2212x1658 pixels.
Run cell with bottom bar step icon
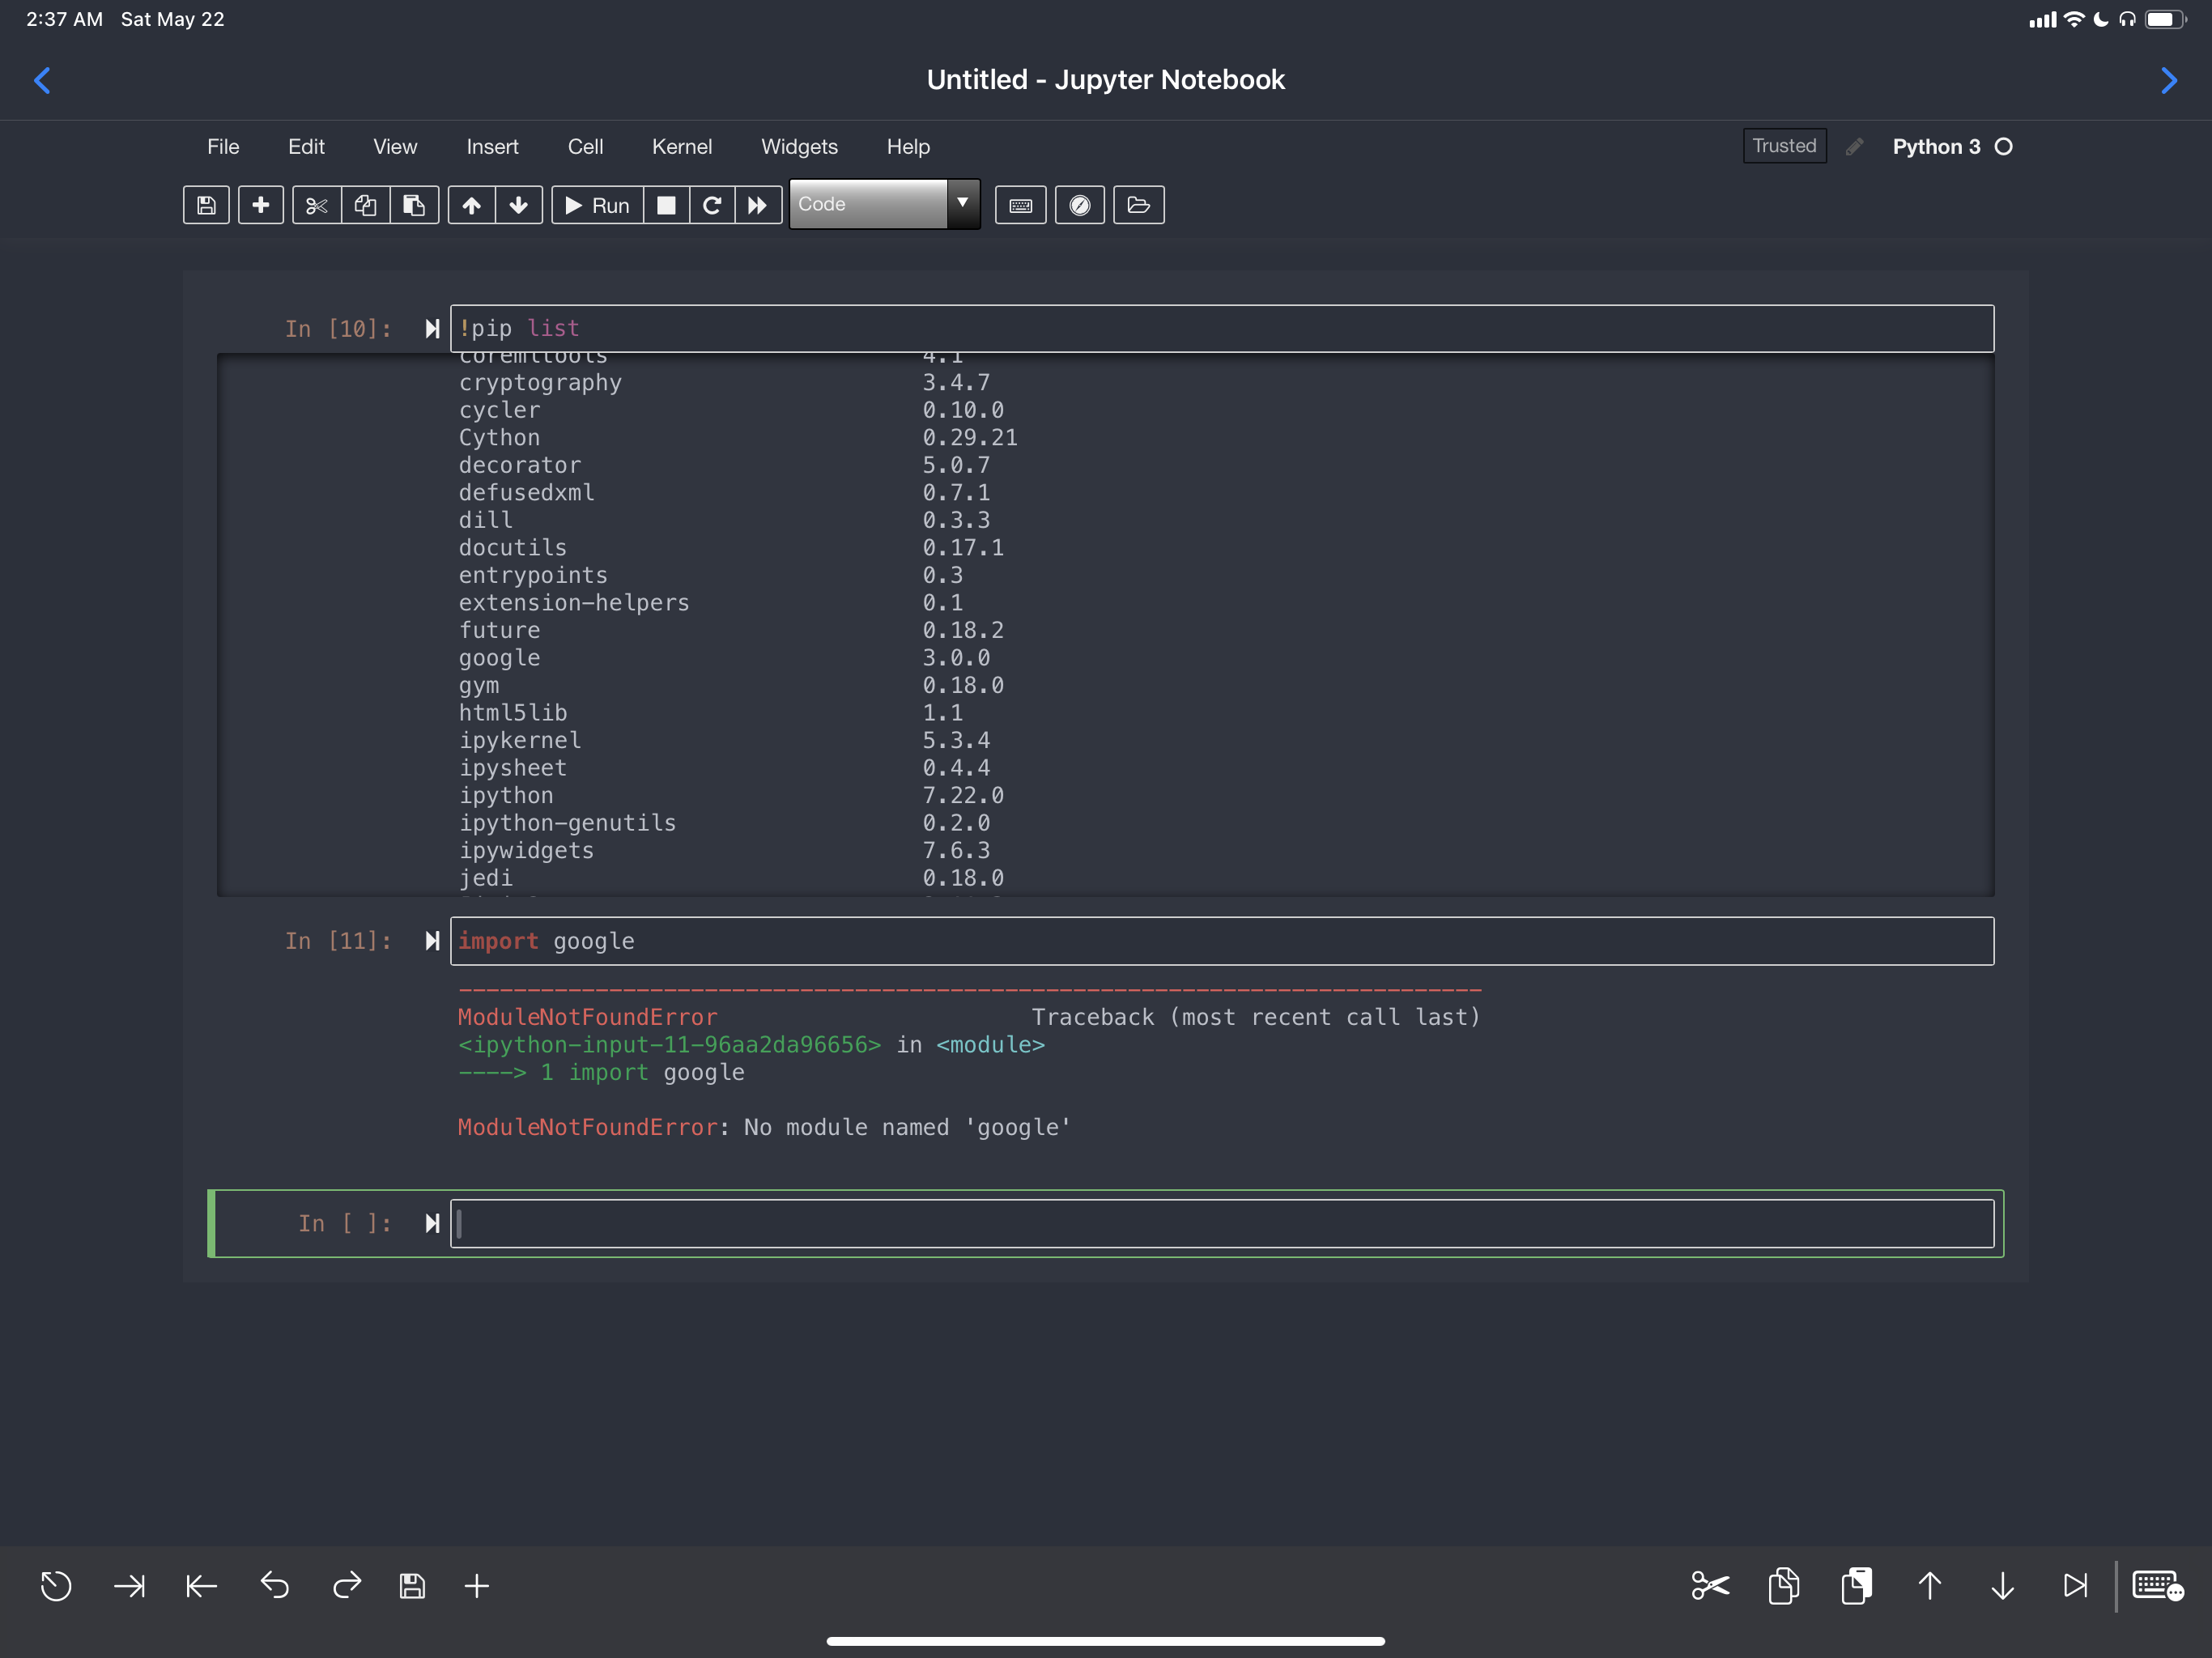click(x=2076, y=1586)
